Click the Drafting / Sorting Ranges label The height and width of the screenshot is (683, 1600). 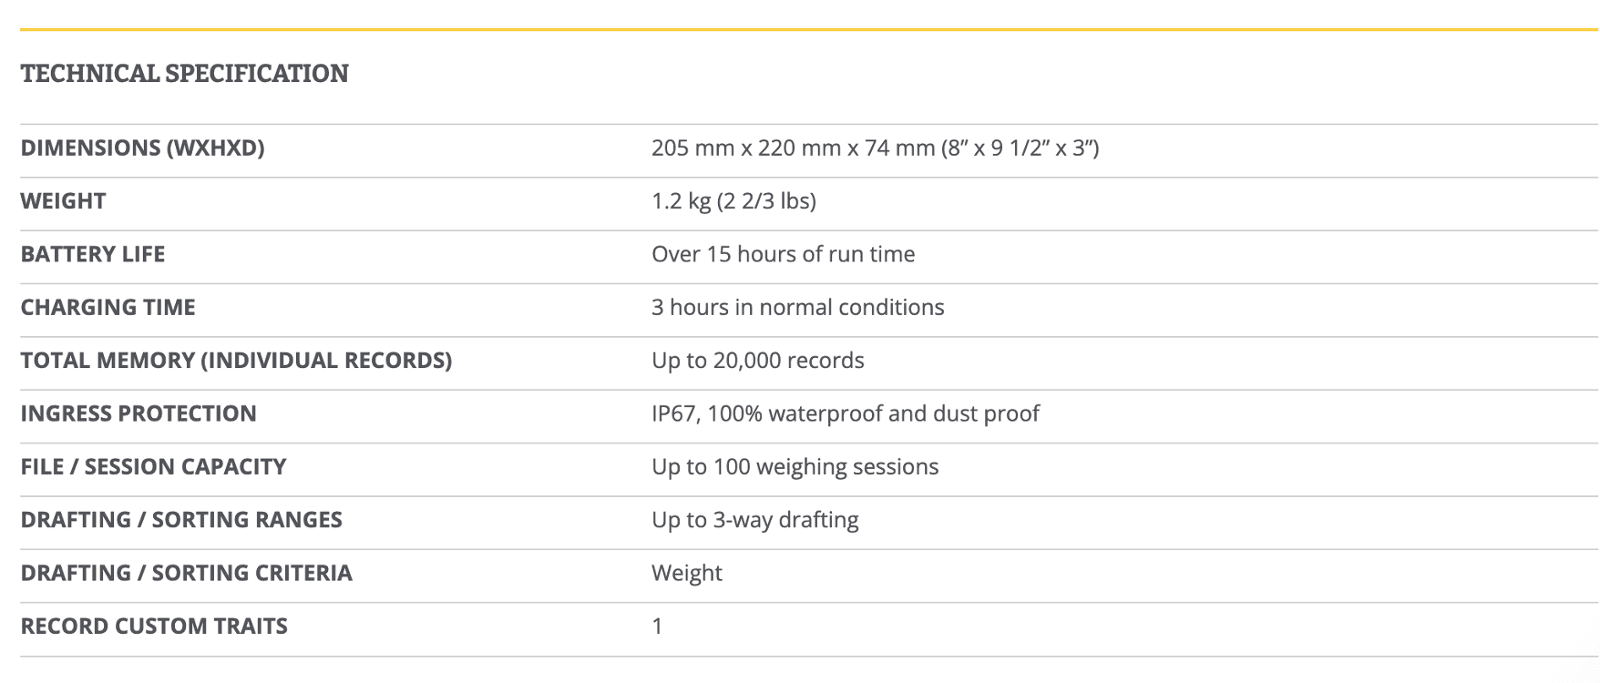coord(181,519)
